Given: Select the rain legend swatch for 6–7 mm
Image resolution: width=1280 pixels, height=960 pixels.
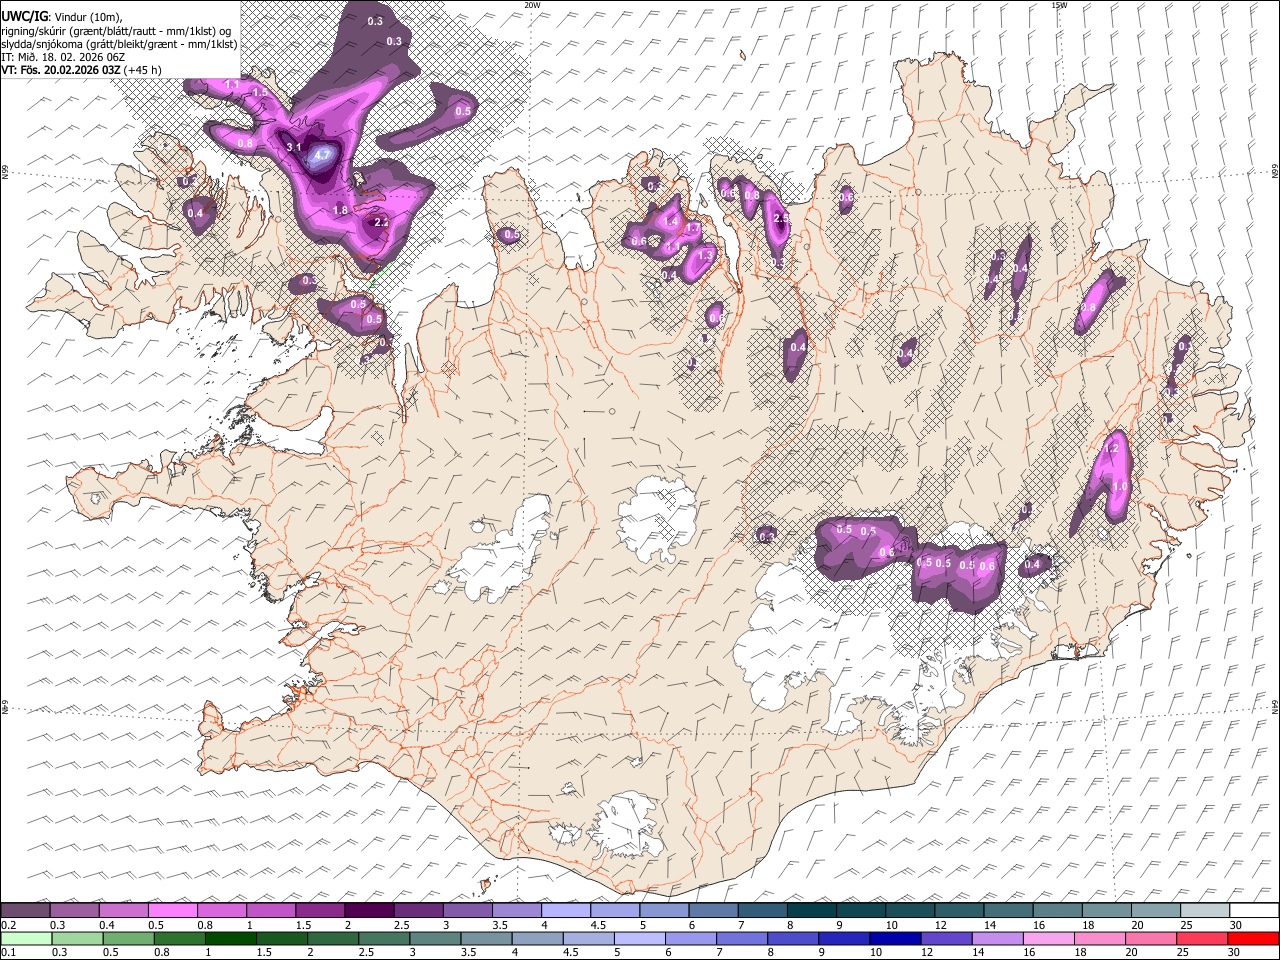Looking at the screenshot, I should coord(693,939).
